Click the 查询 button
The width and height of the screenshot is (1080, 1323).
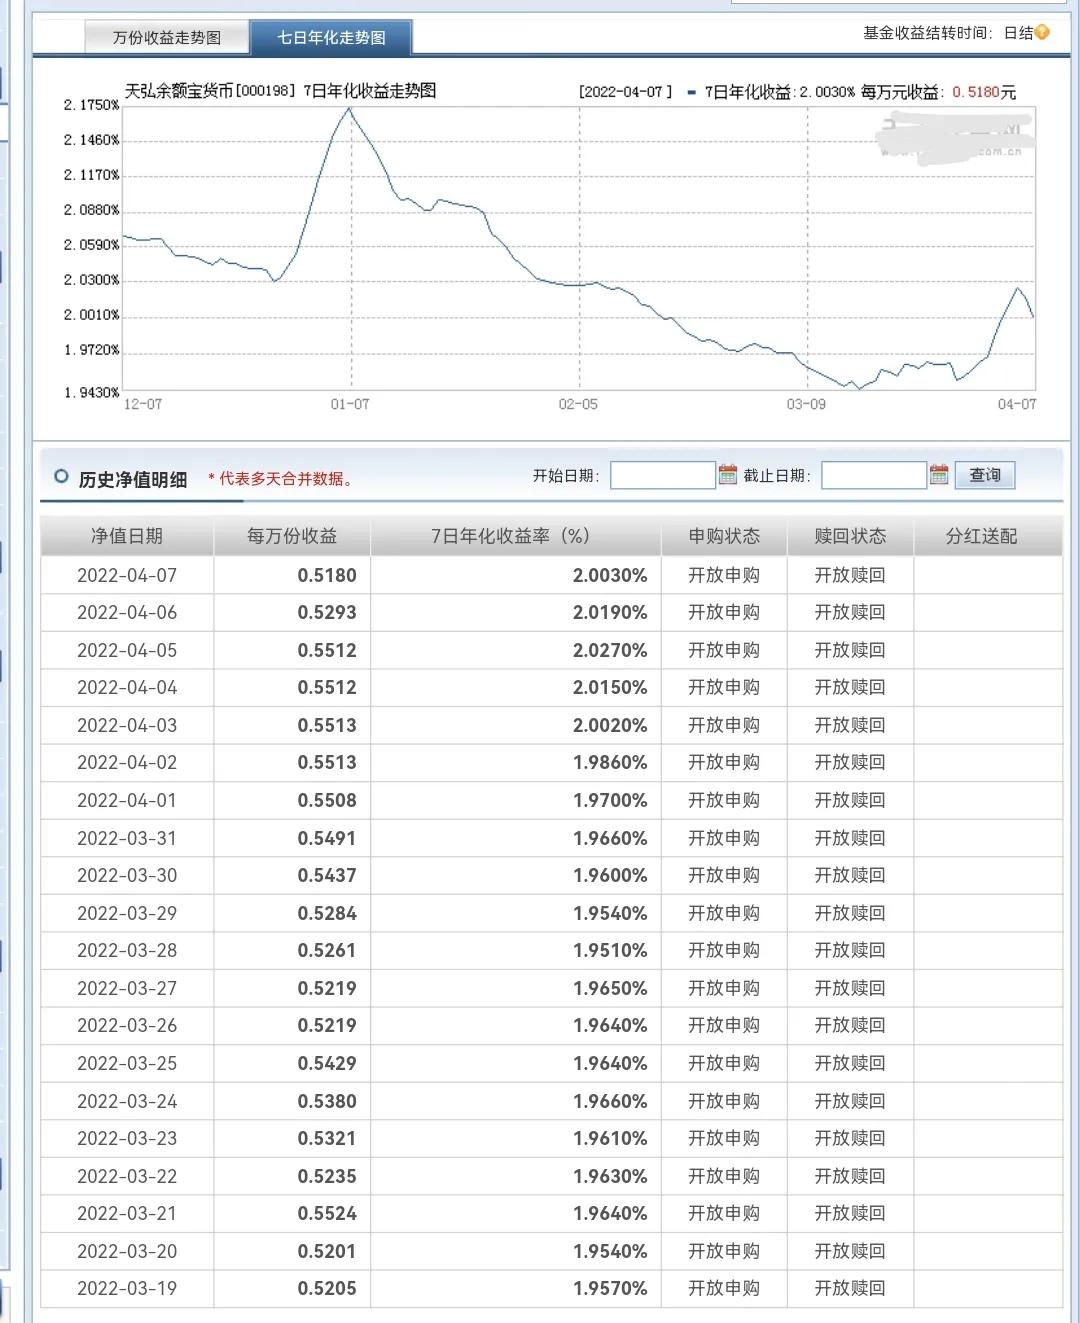pyautogui.click(x=985, y=474)
